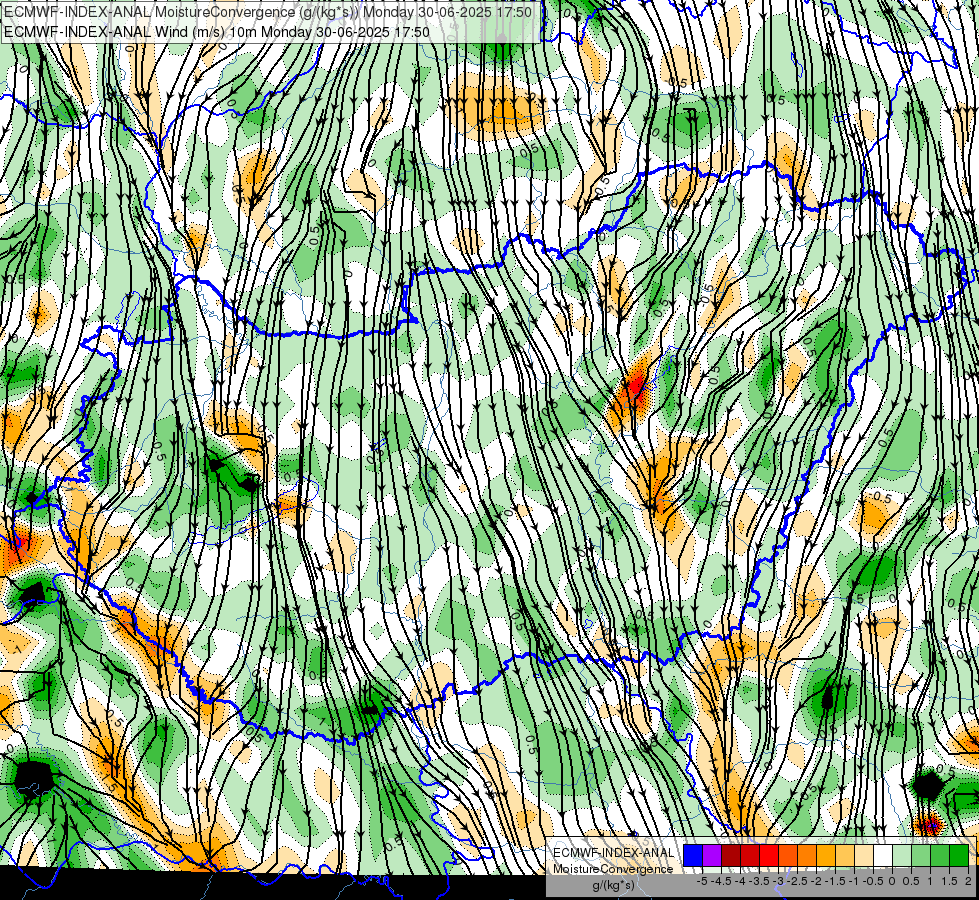The width and height of the screenshot is (979, 900).
Task: Click the '-5' tick label in the legend
Action: coord(702,881)
